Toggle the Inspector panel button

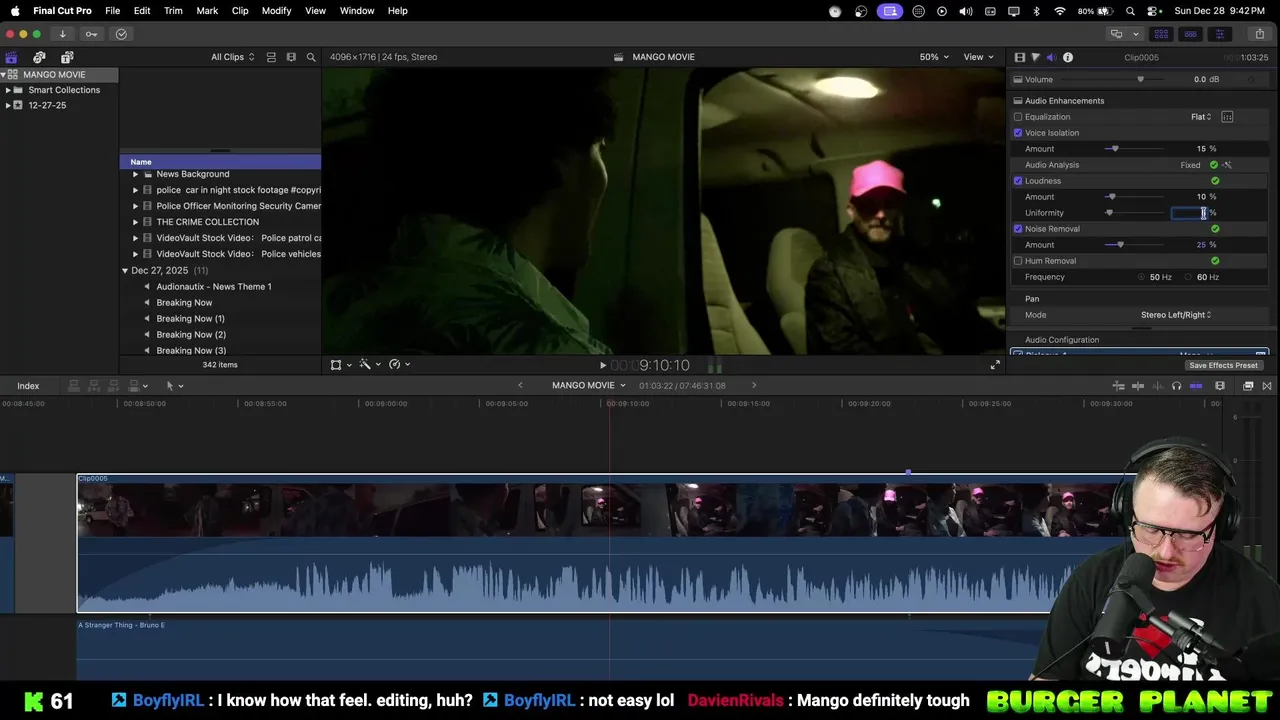click(1219, 34)
